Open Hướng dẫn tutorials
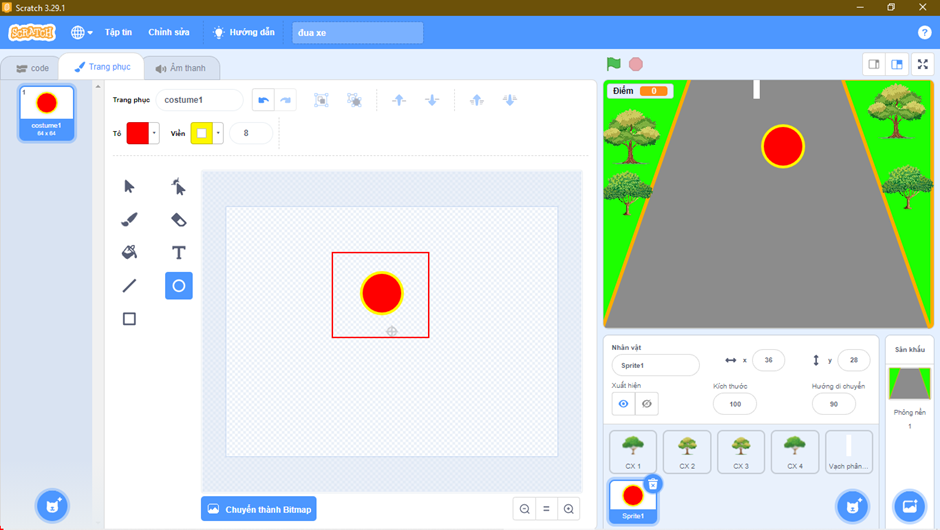 (244, 32)
